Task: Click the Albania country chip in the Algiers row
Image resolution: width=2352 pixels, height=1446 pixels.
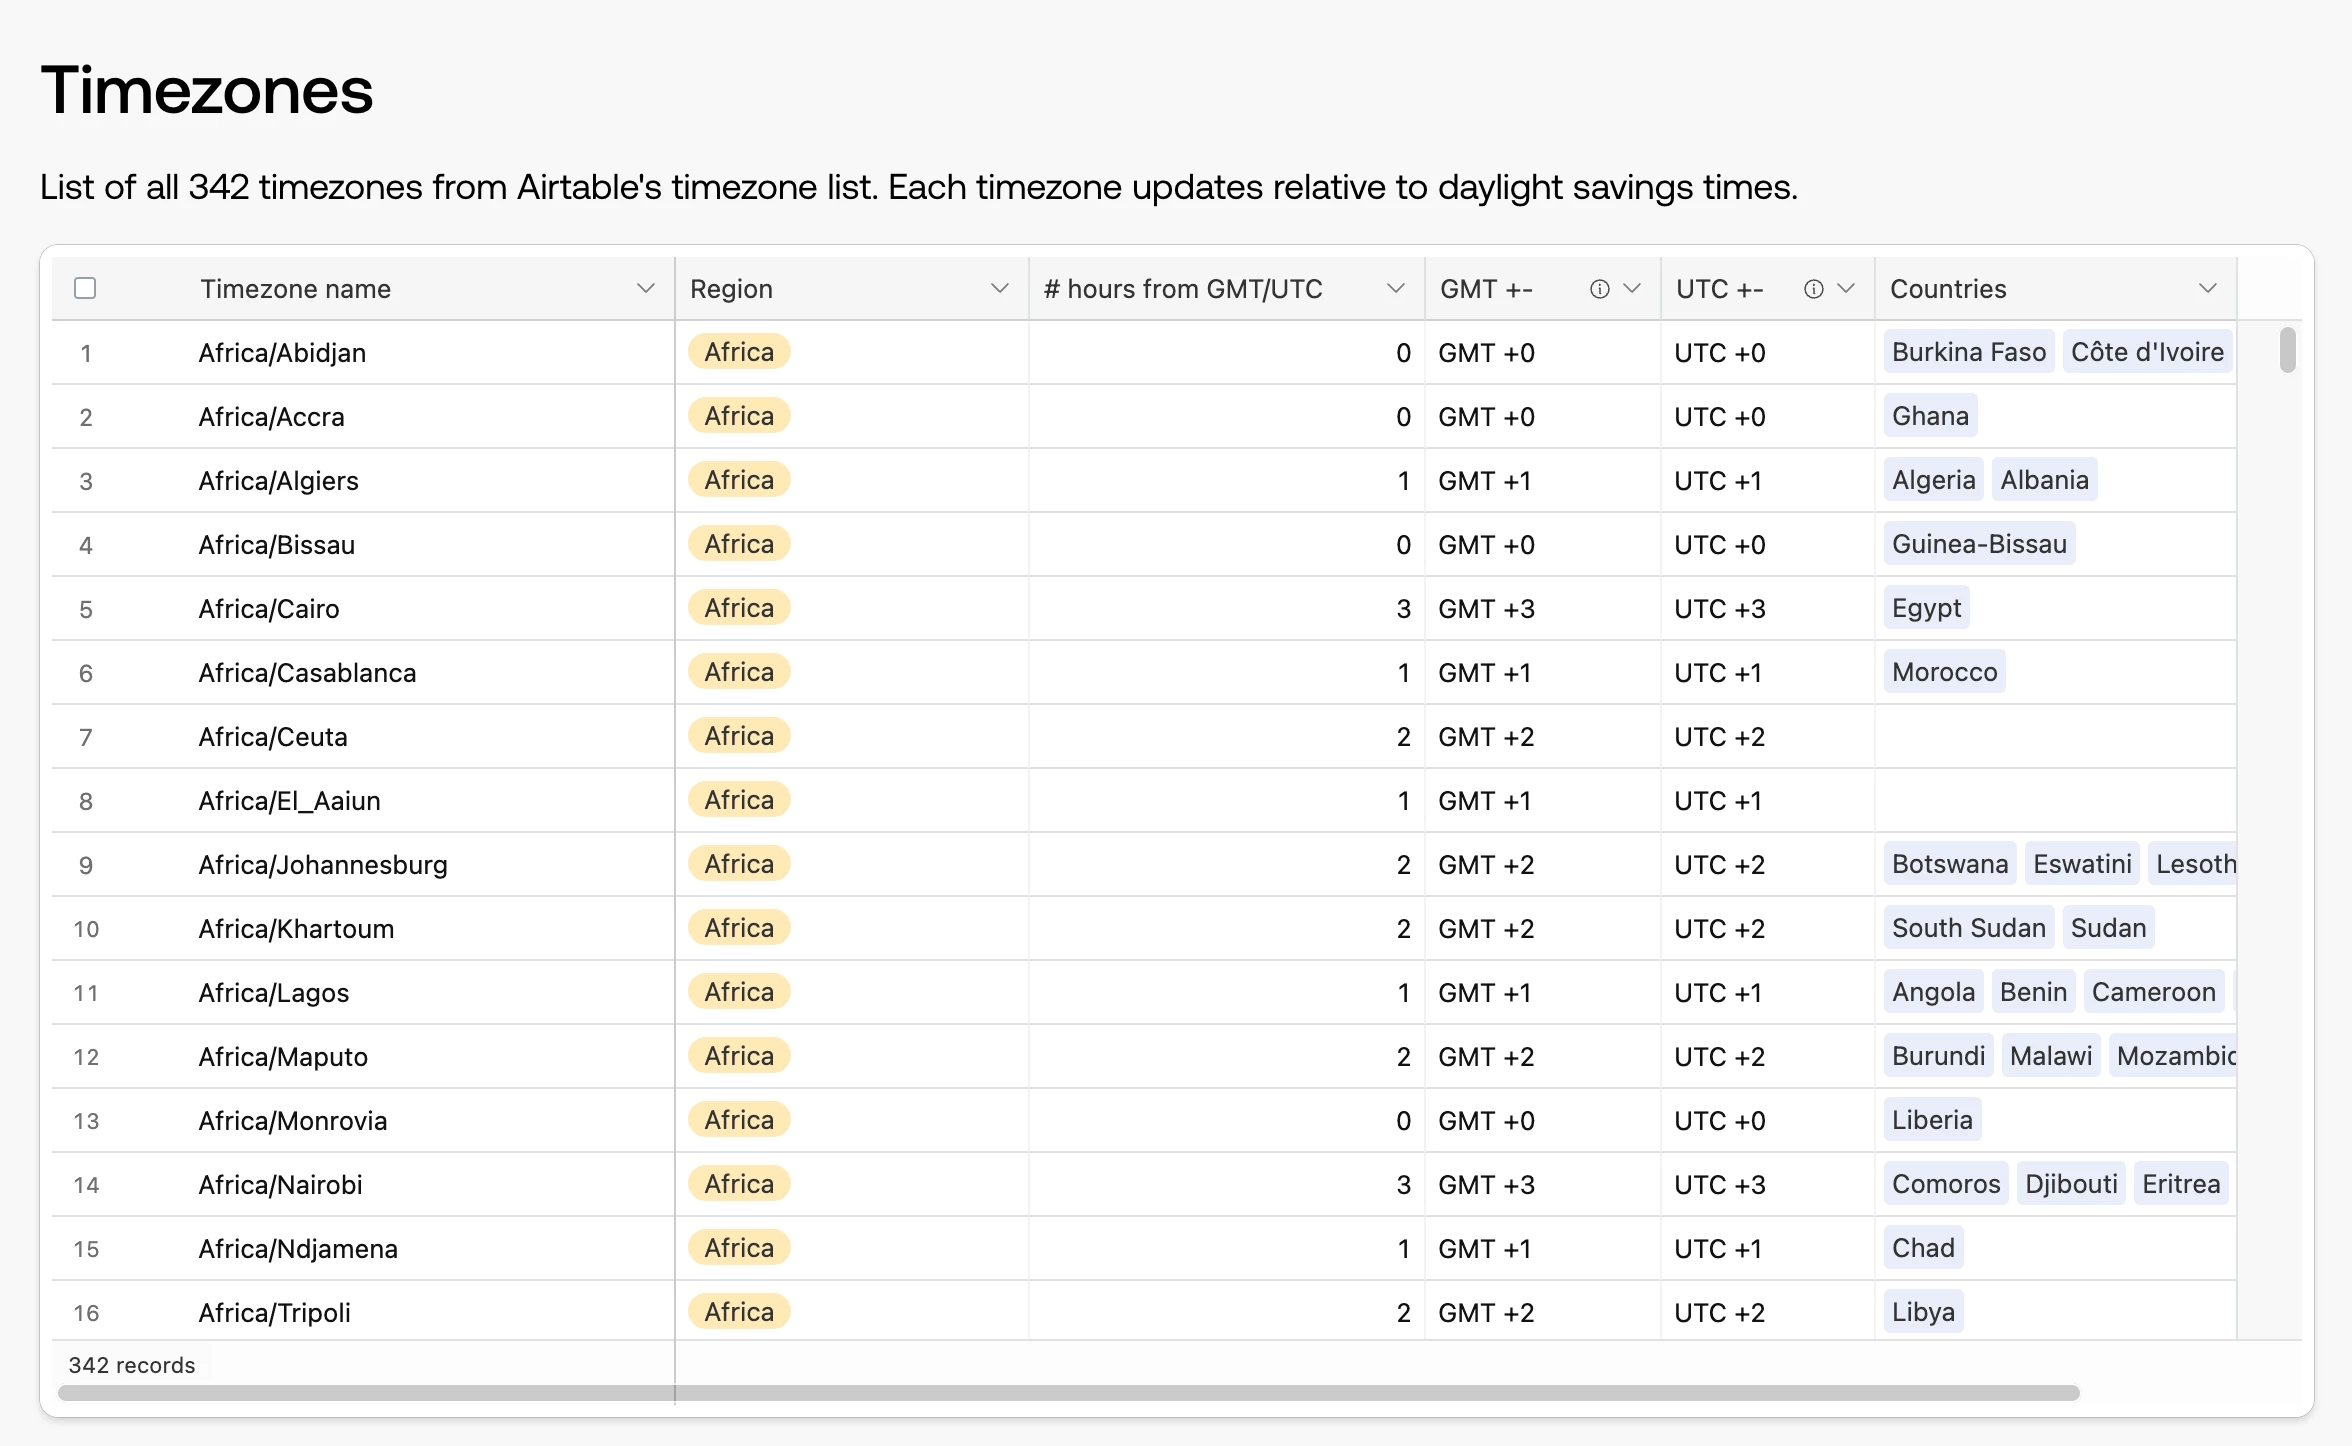Action: (2043, 480)
